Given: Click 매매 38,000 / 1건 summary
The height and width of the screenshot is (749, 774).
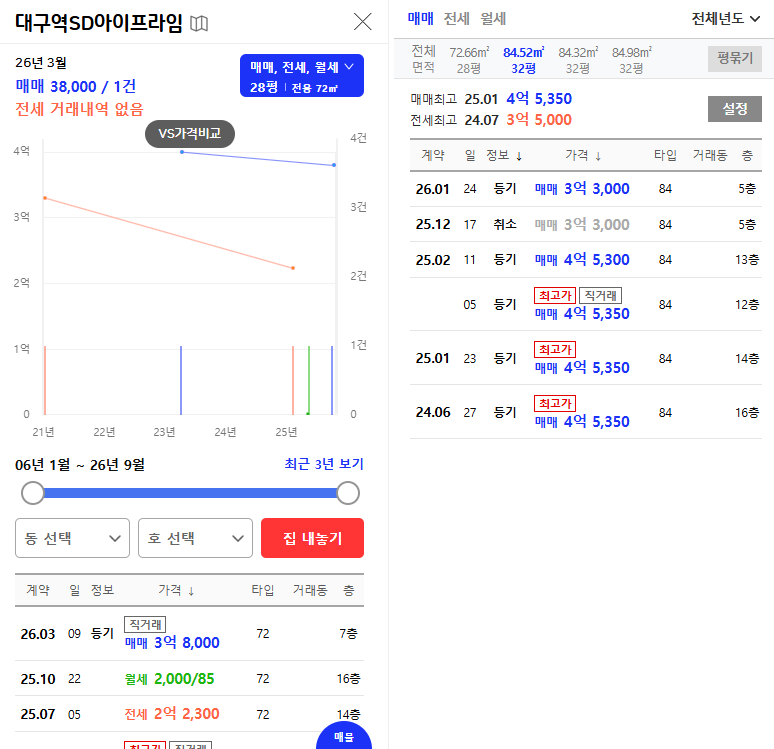Looking at the screenshot, I should click(x=76, y=86).
